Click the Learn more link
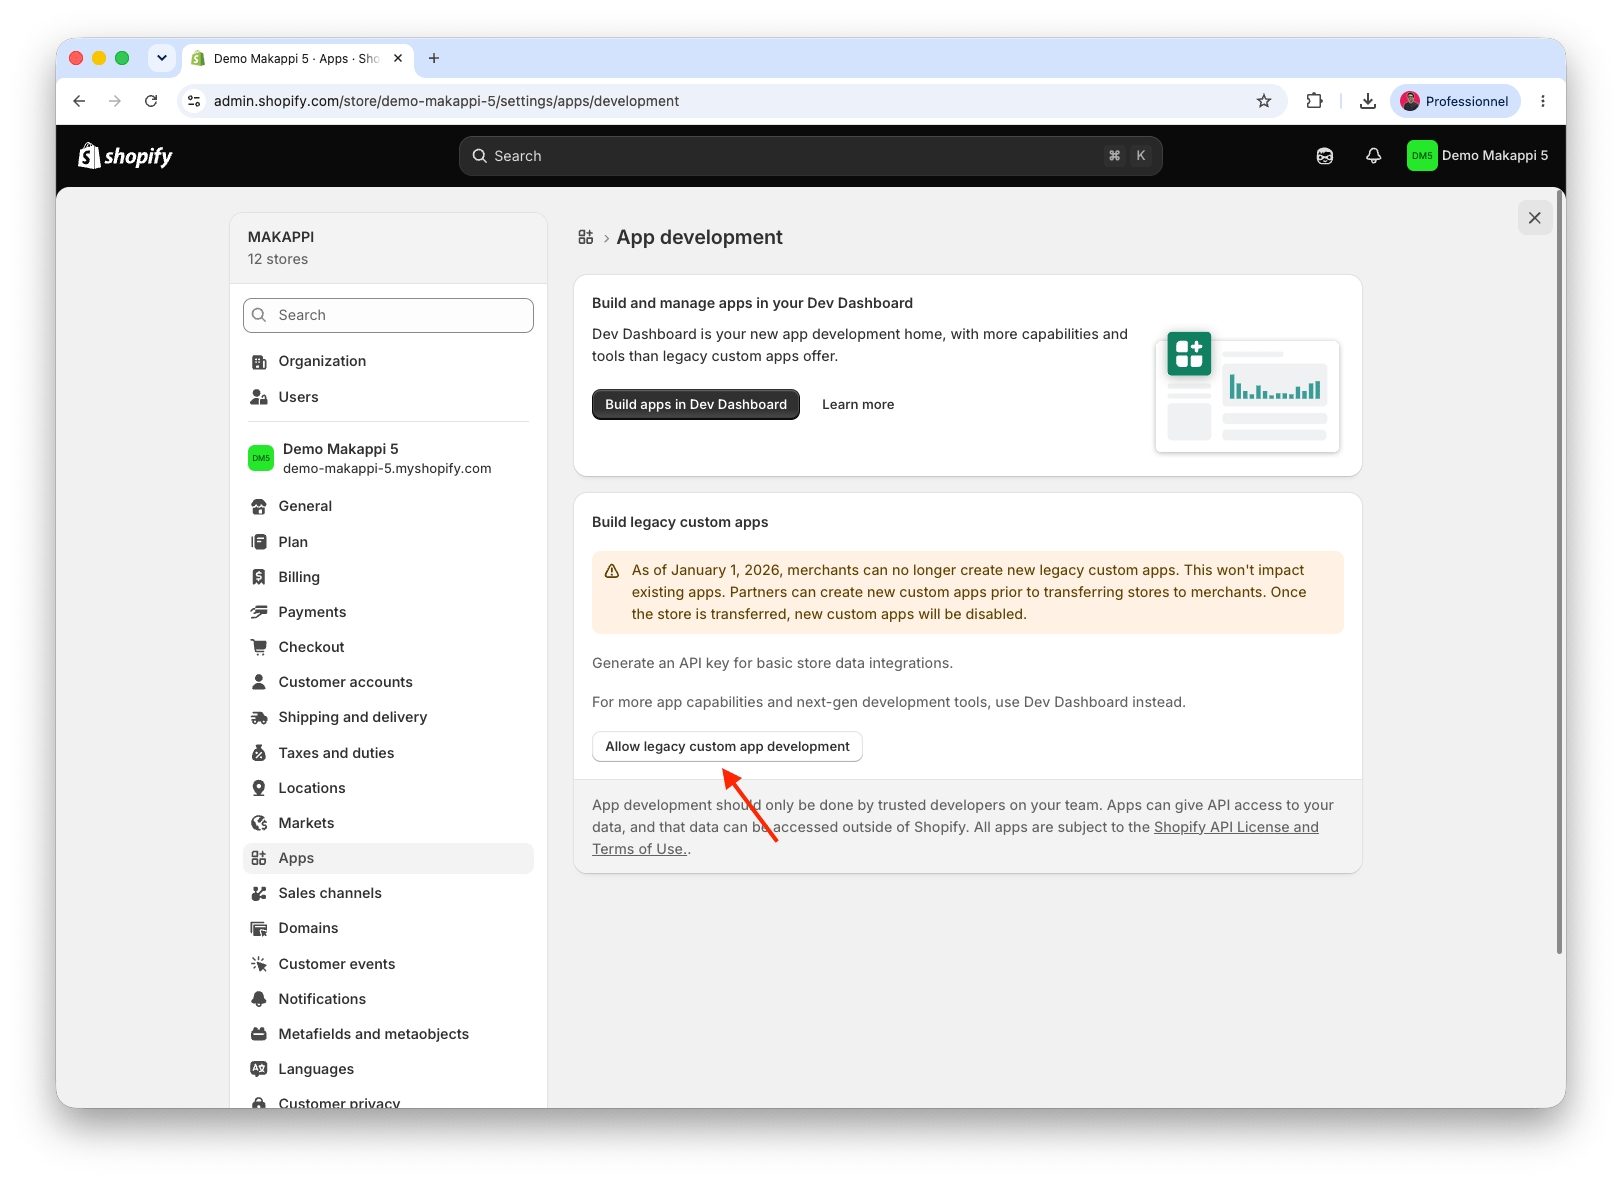 point(858,404)
